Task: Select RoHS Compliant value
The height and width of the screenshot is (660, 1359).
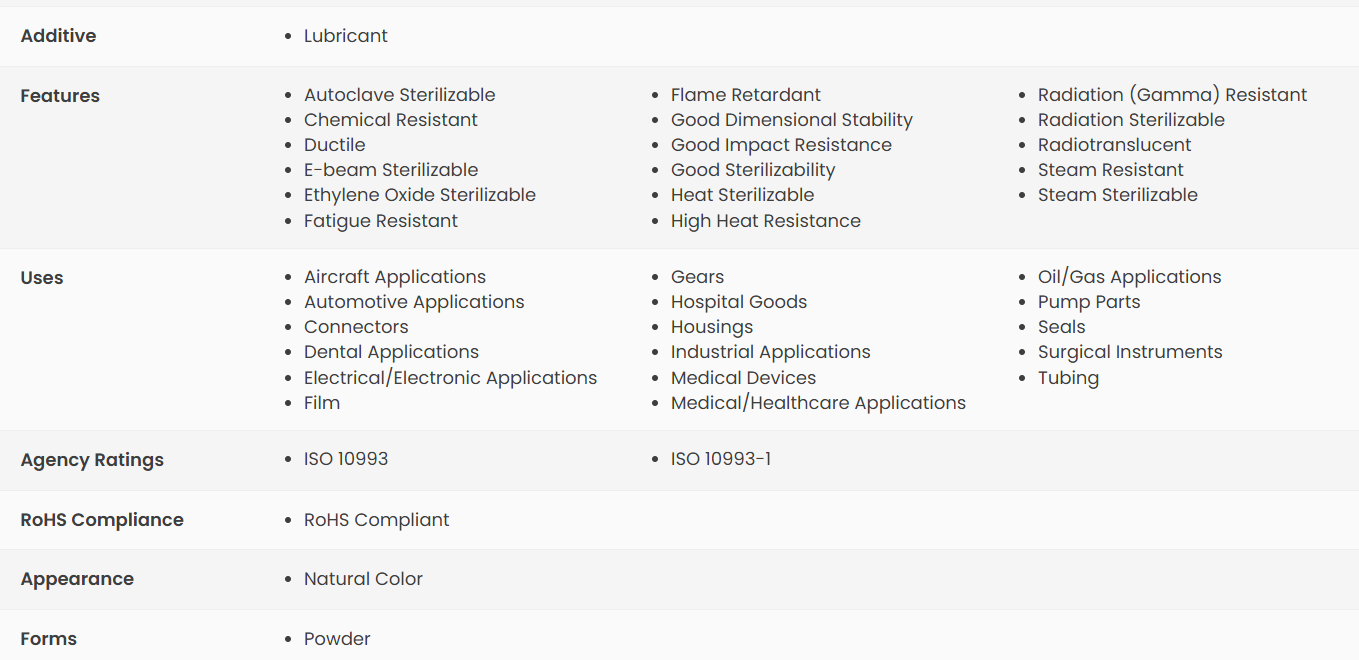Action: (376, 520)
